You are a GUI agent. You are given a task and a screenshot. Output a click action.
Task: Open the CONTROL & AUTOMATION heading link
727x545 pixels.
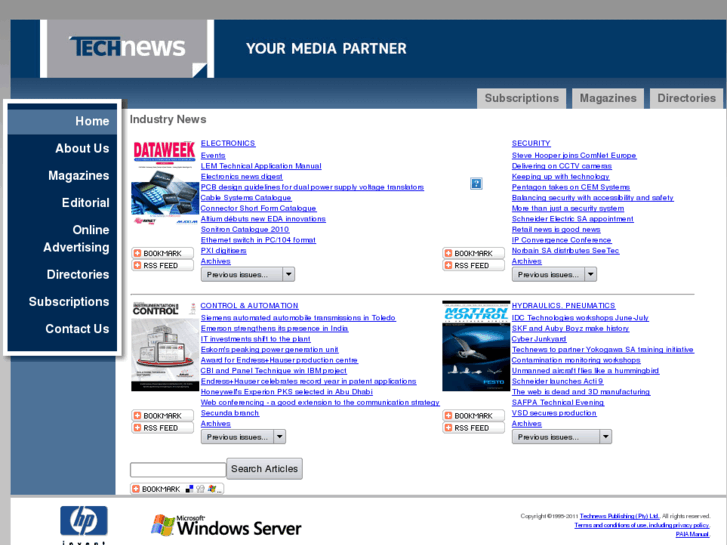249,306
